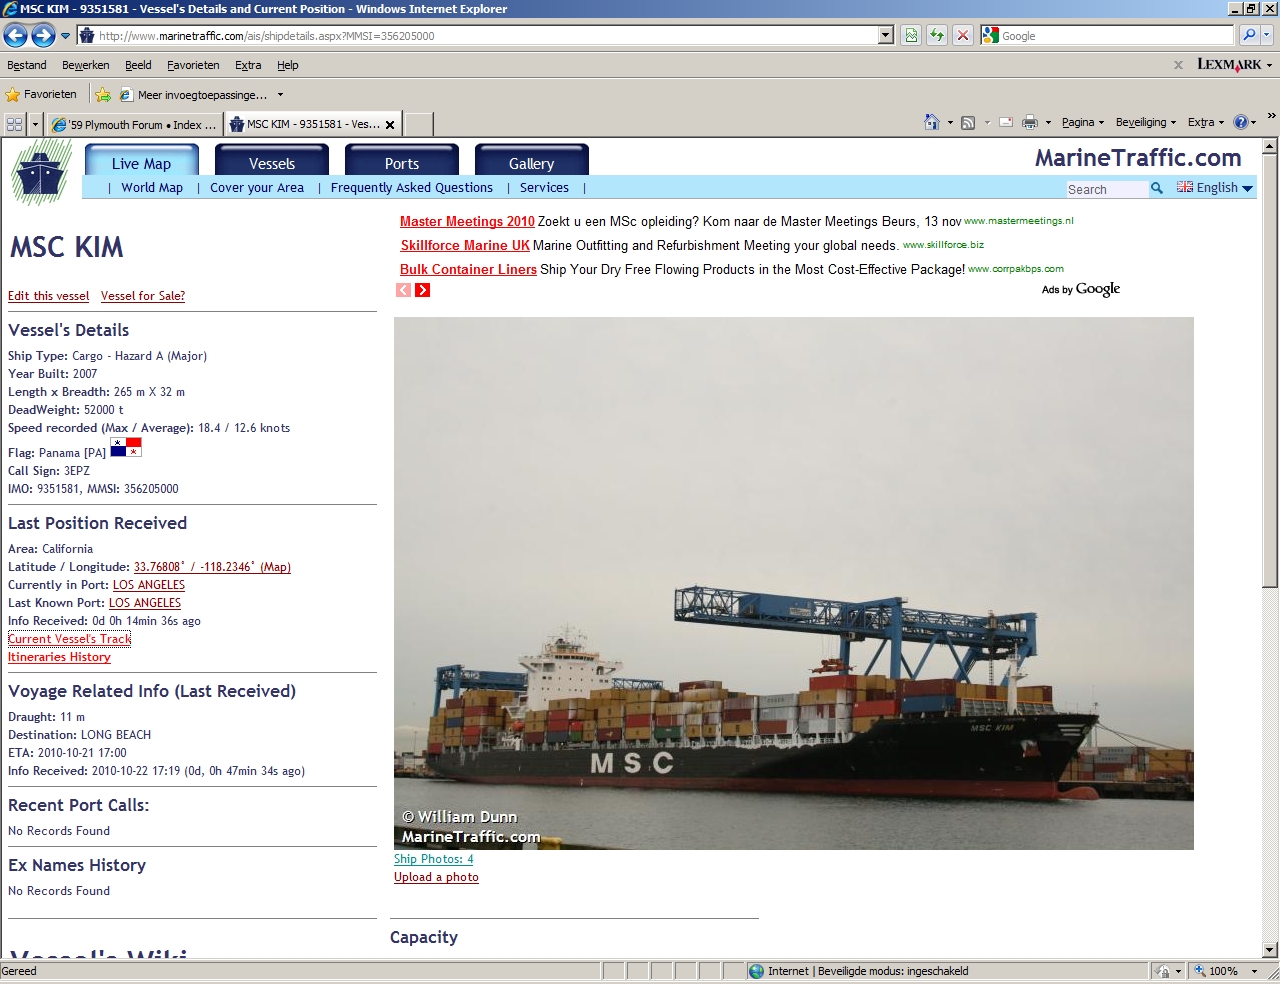
Task: Click the browser Forward arrow button
Action: click(43, 36)
